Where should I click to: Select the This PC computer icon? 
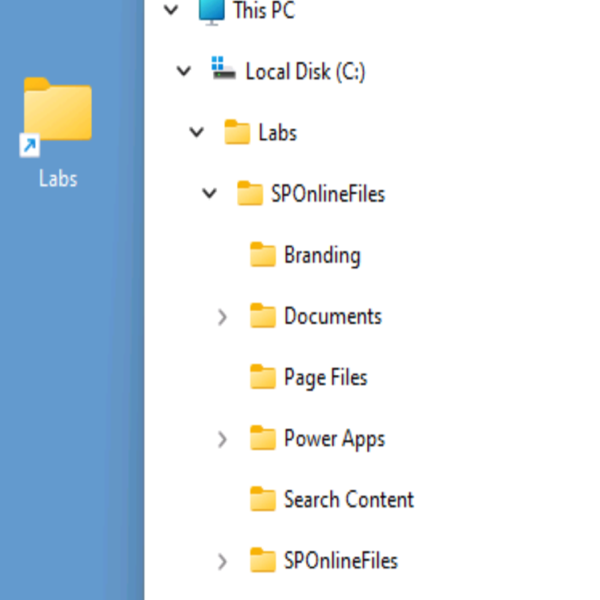(x=212, y=11)
